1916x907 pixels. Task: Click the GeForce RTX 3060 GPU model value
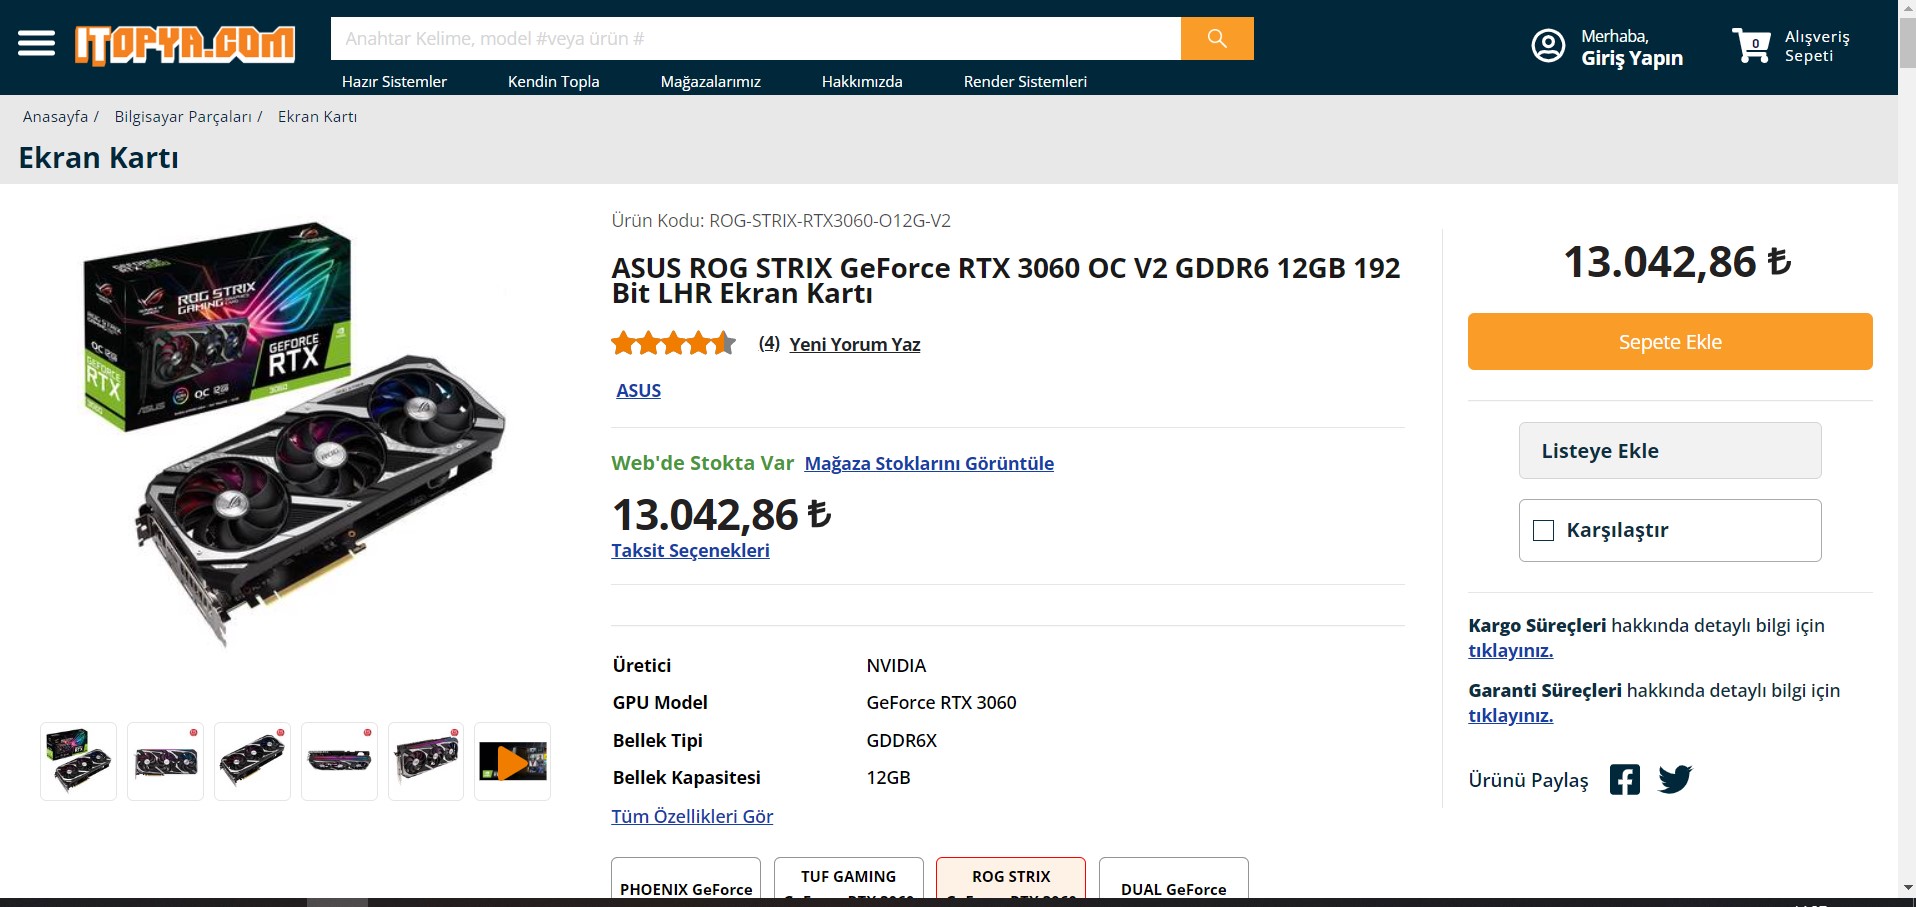[941, 702]
